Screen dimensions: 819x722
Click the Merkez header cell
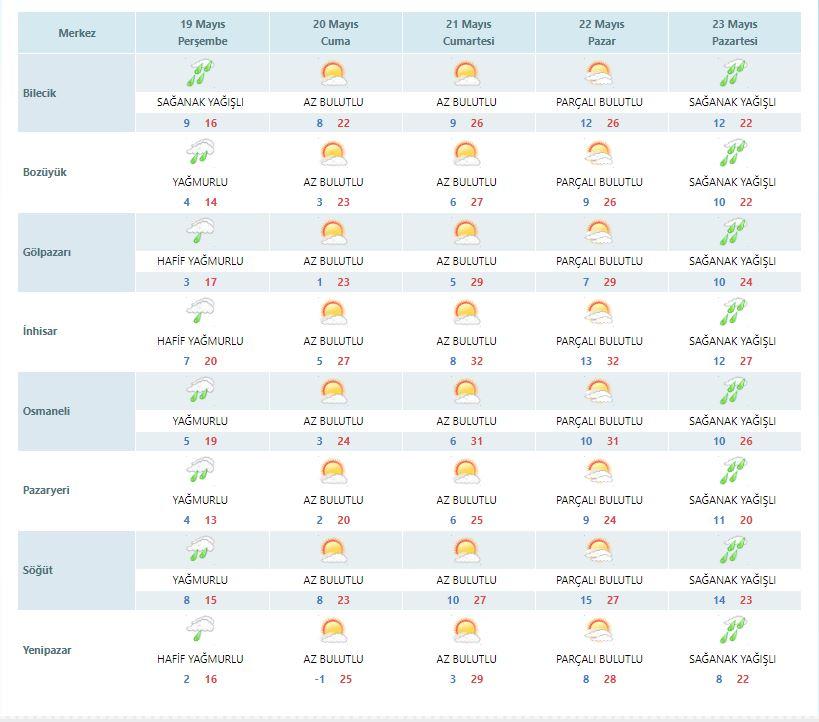coord(77,33)
